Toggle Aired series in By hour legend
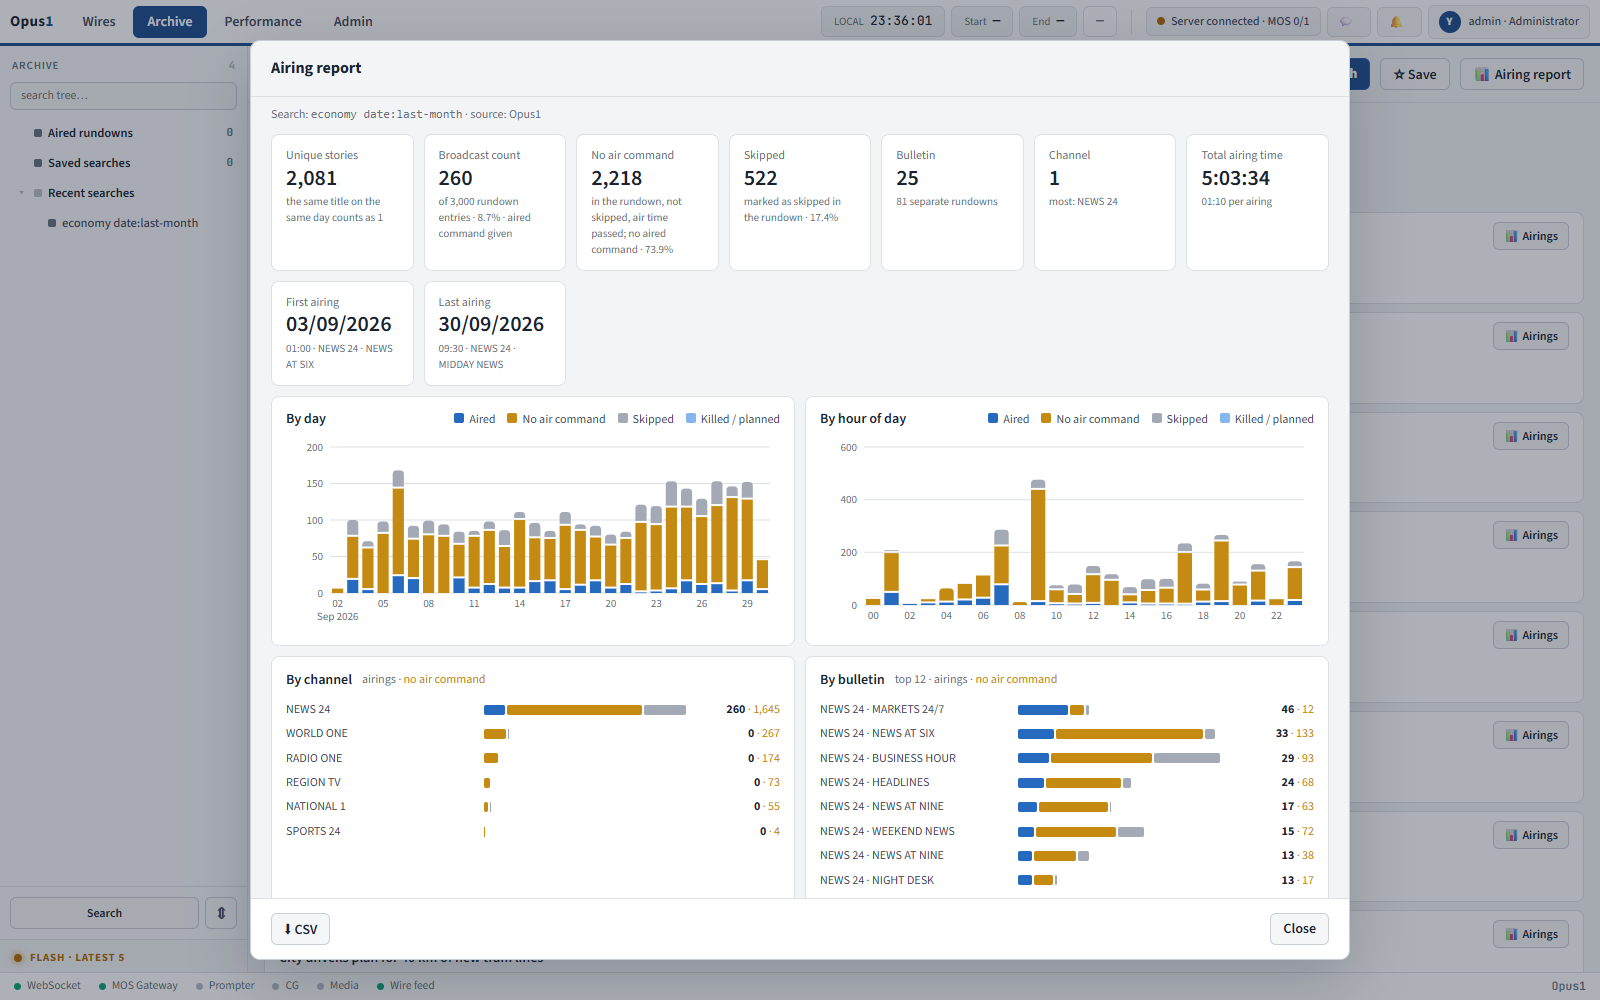1600x1000 pixels. [1008, 419]
